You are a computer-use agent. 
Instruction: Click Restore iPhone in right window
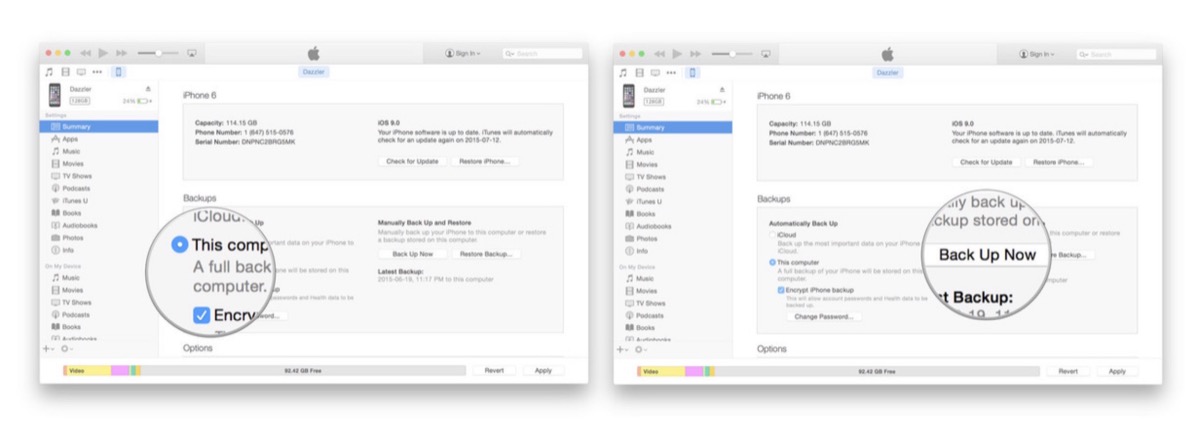[x=1058, y=161]
